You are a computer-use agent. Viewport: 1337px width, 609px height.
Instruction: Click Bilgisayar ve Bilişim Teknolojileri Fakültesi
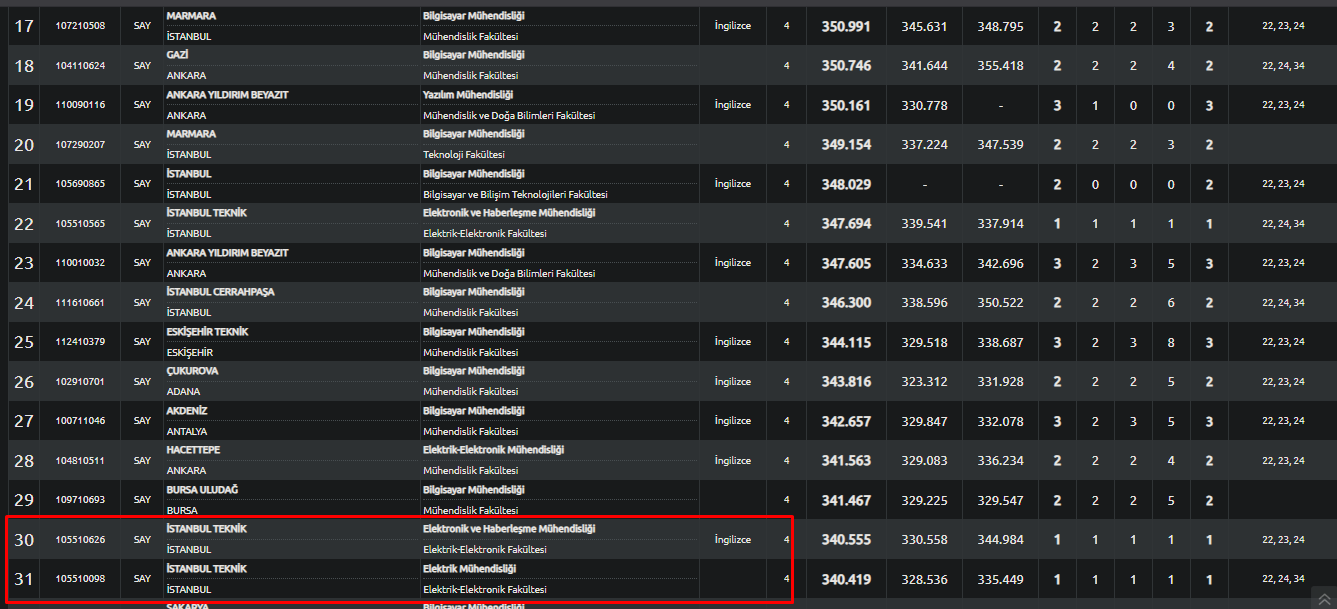point(515,194)
